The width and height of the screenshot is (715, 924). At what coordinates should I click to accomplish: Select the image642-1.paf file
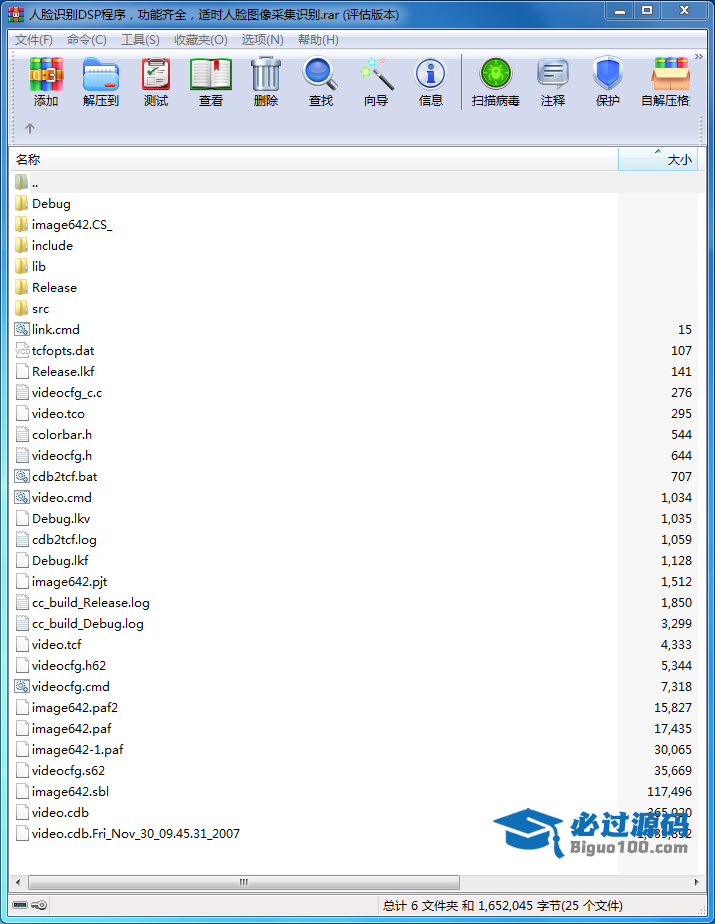[x=357, y=750]
